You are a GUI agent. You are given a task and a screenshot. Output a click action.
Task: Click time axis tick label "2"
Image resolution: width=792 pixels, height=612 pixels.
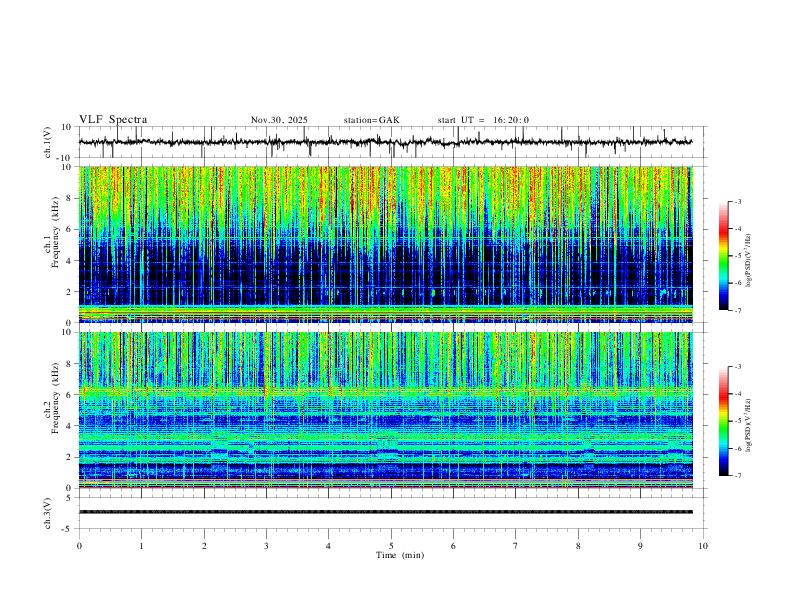pos(204,546)
